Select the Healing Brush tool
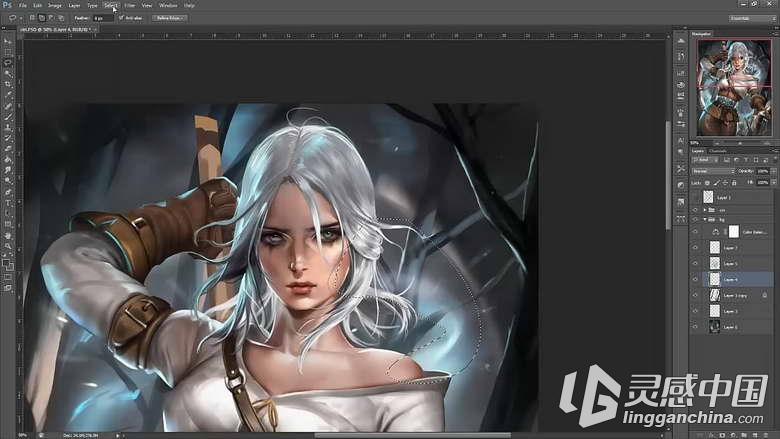This screenshot has width=780, height=439. 7,106
